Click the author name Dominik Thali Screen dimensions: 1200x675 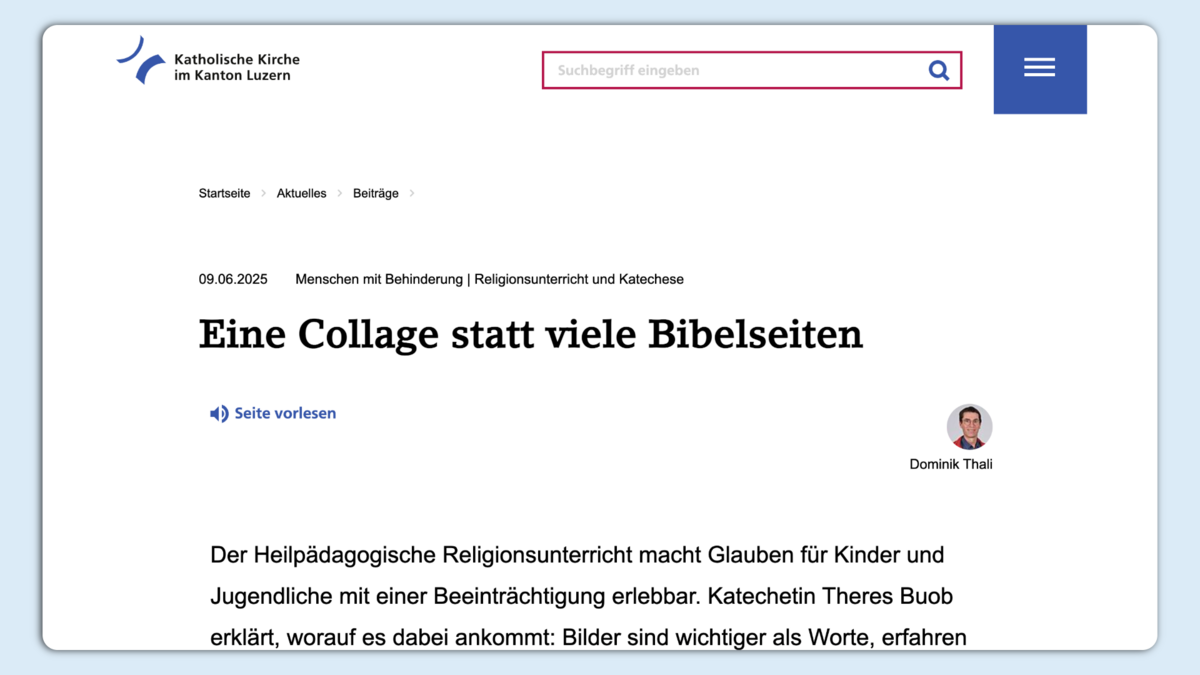[950, 464]
